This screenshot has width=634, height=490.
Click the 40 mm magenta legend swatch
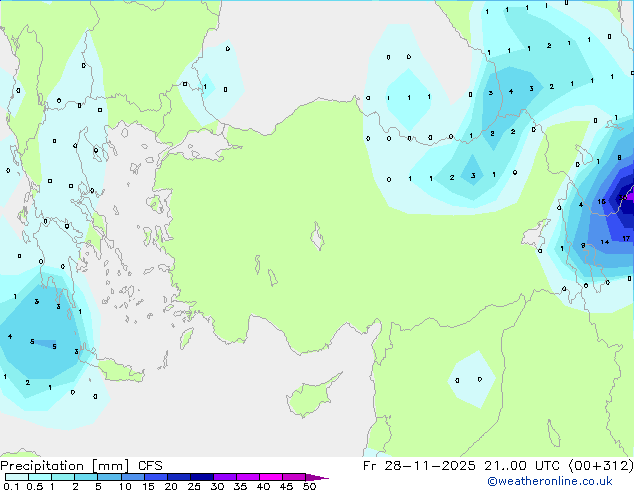pos(271,477)
